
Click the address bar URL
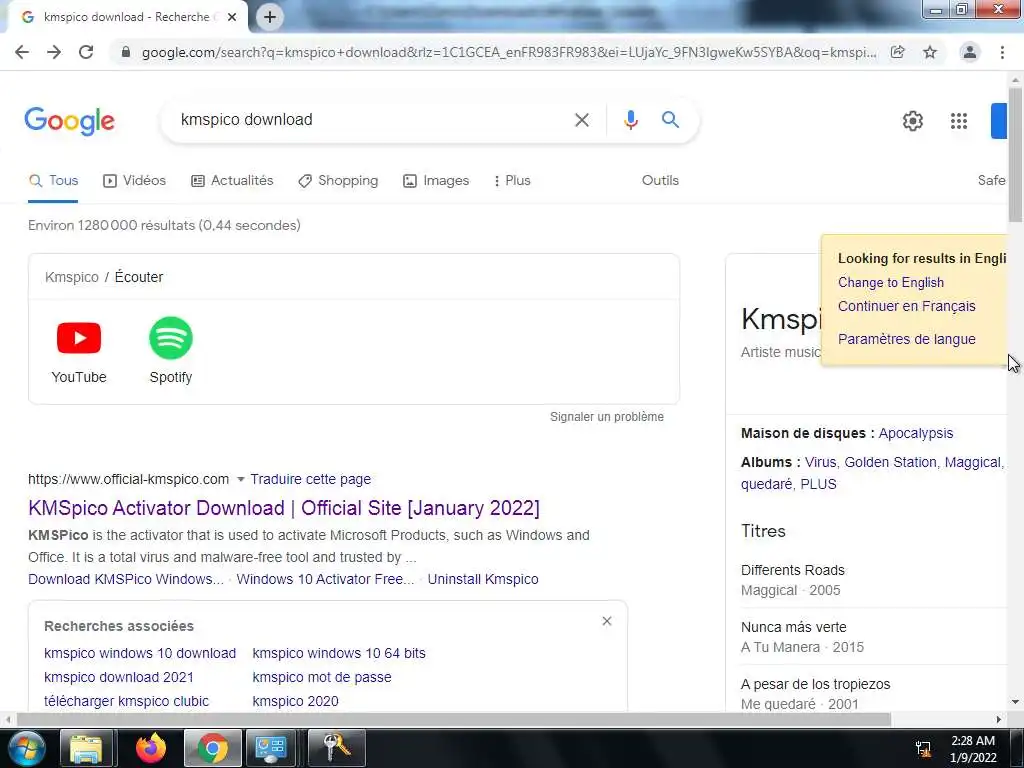point(509,52)
